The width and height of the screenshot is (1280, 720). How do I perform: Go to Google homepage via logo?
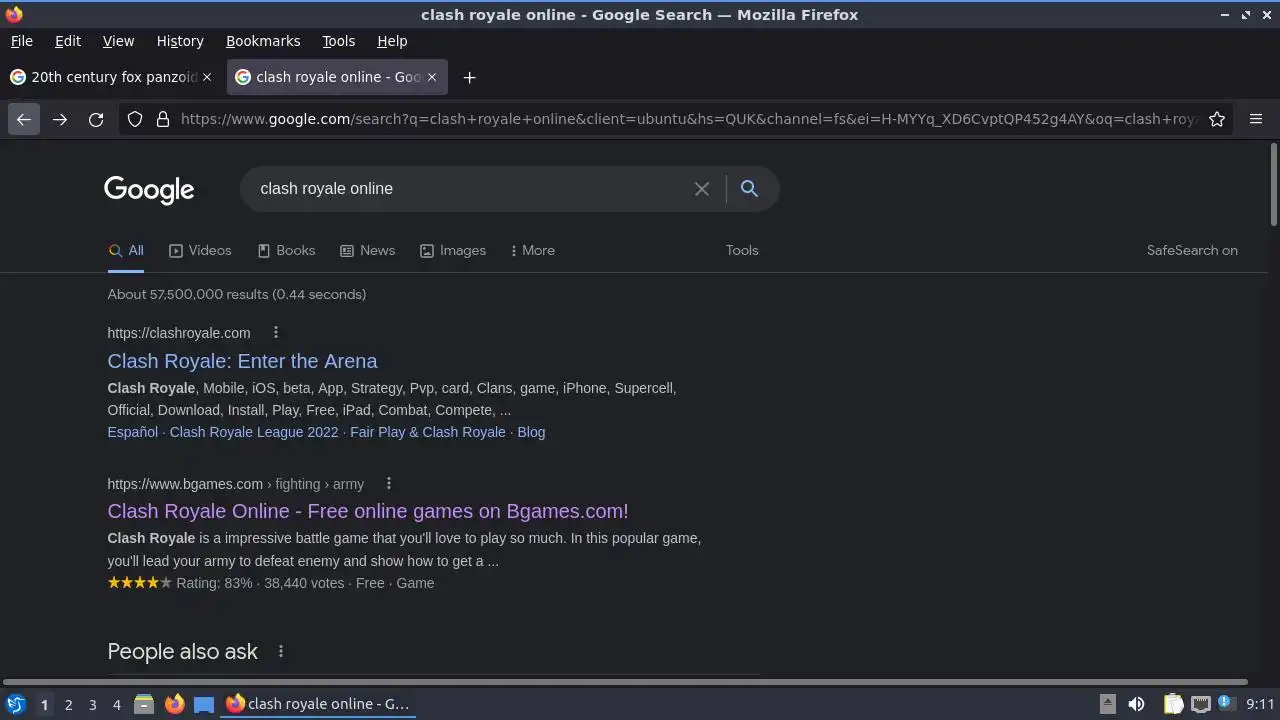point(149,190)
